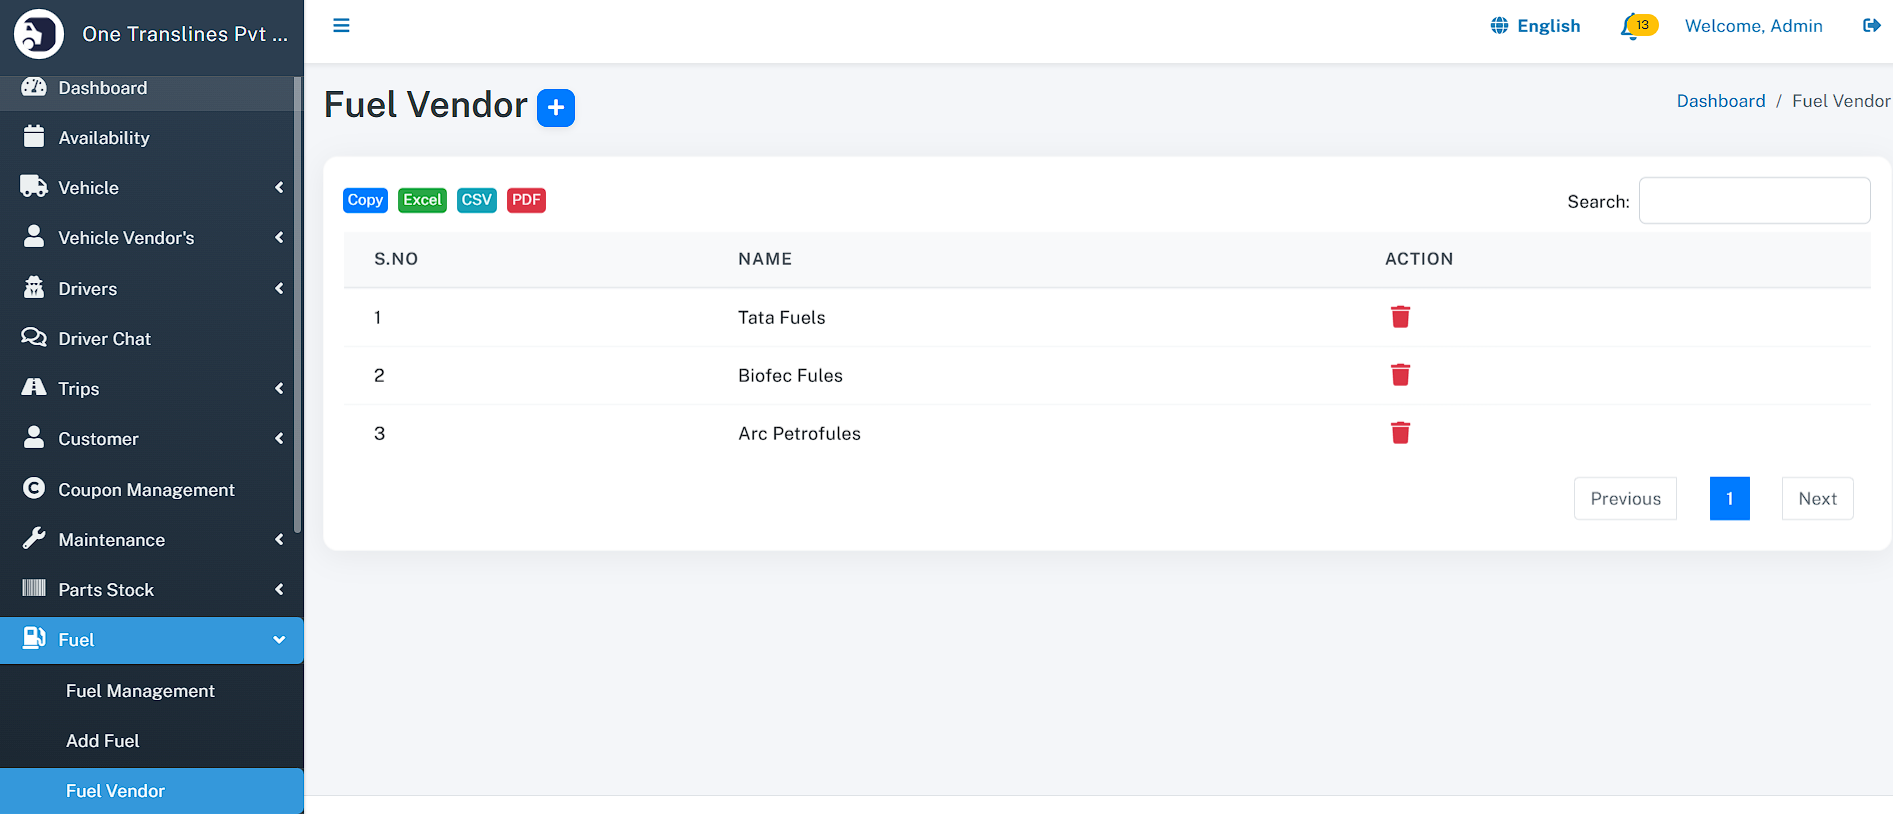Click into the Search input field

coord(1754,201)
